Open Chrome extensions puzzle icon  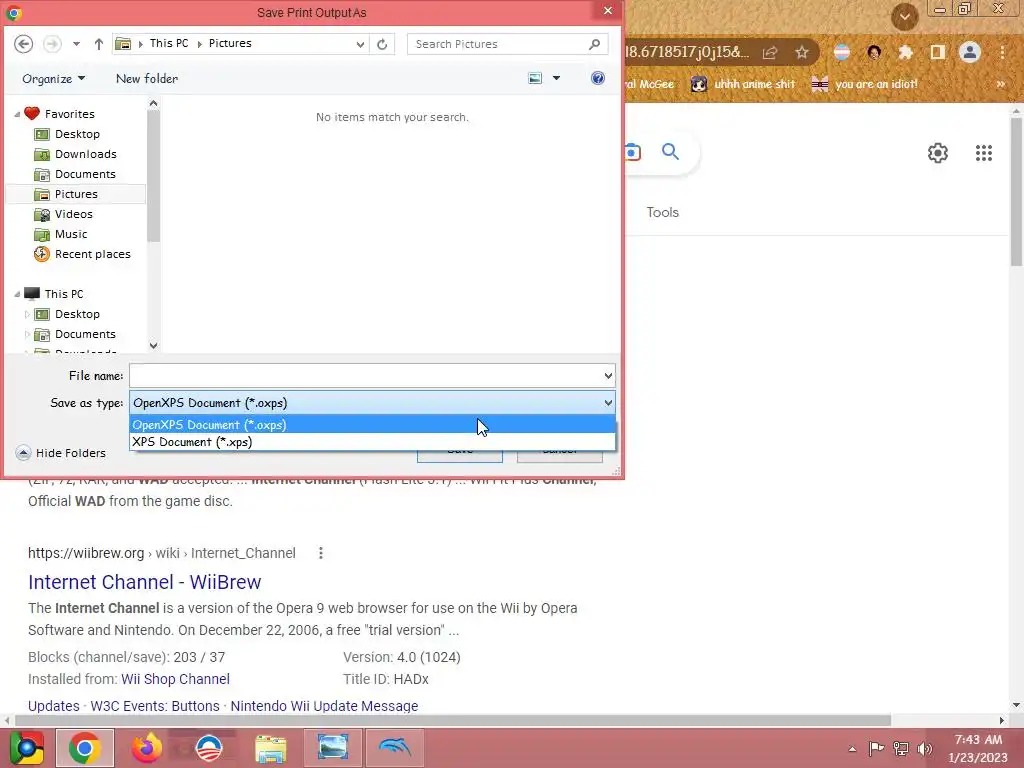point(905,52)
